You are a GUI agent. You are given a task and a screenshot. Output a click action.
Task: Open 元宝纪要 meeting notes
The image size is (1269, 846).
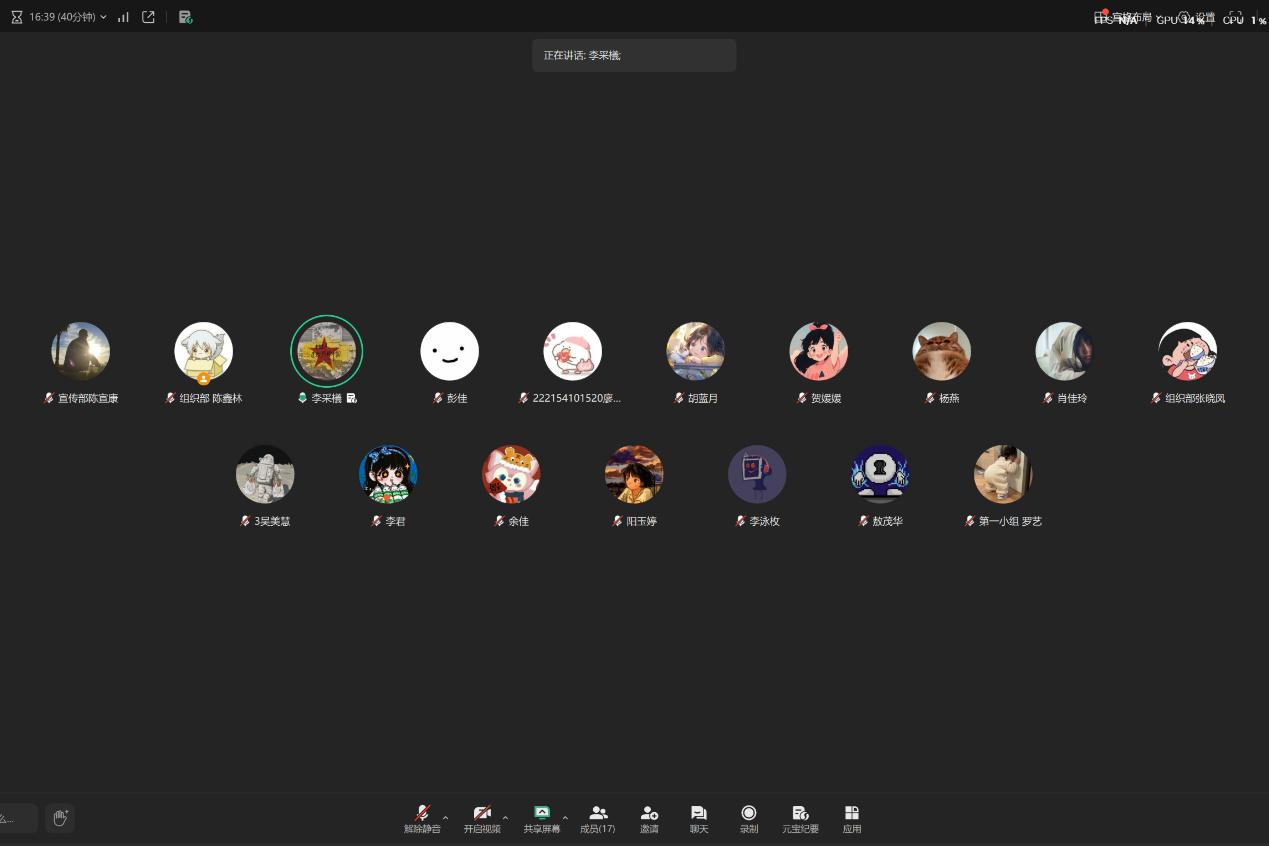pos(800,818)
